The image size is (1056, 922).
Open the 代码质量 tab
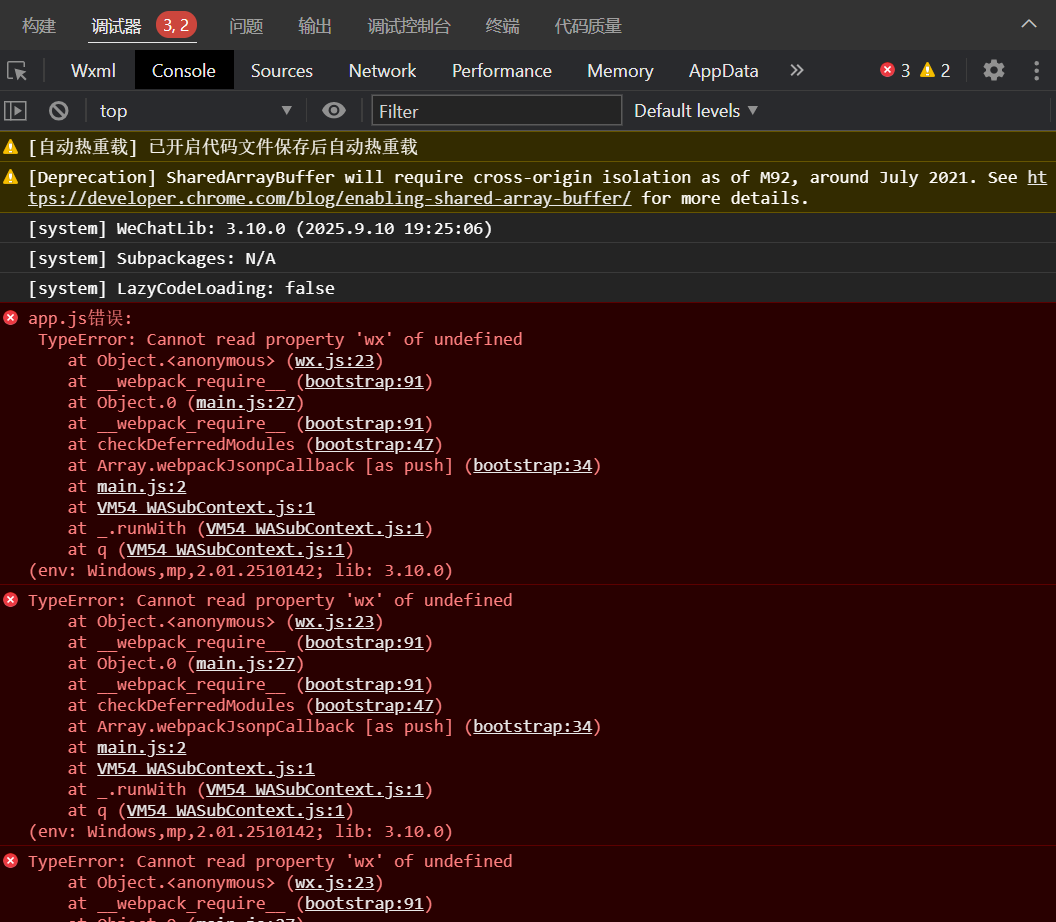pyautogui.click(x=588, y=27)
